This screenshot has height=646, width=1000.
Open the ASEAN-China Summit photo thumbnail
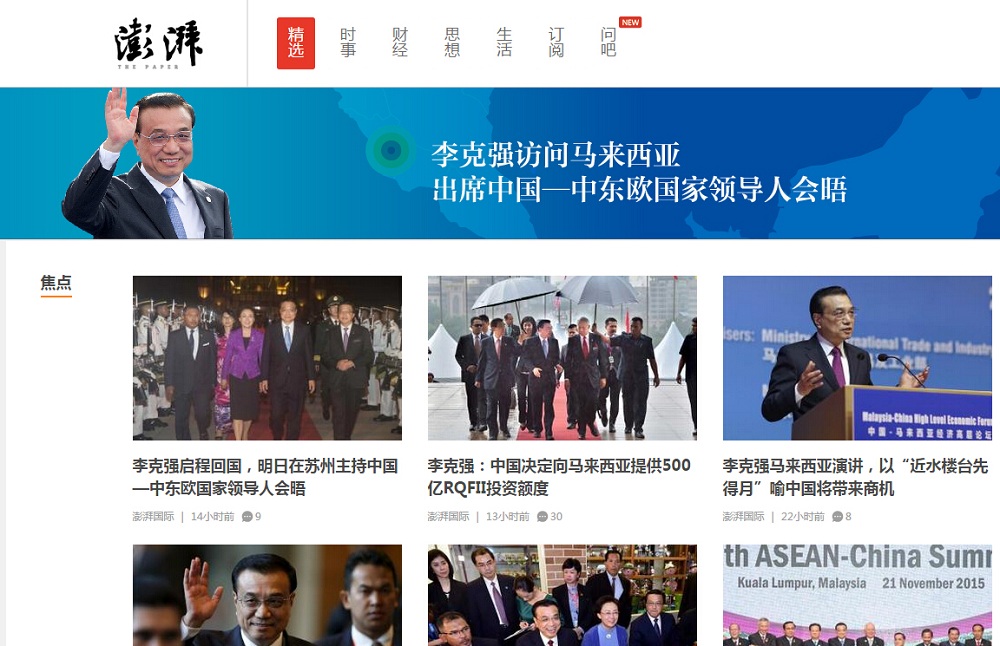pos(857,595)
